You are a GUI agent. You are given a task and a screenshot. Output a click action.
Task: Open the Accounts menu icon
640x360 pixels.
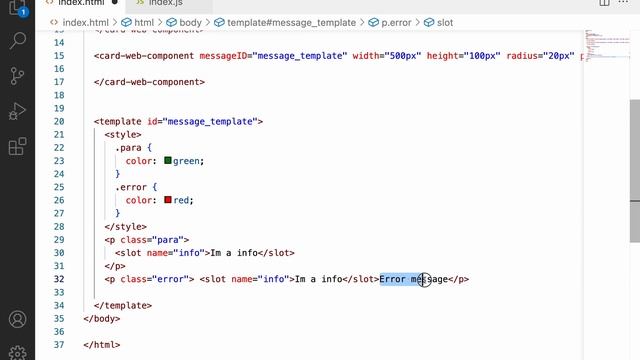click(18, 319)
